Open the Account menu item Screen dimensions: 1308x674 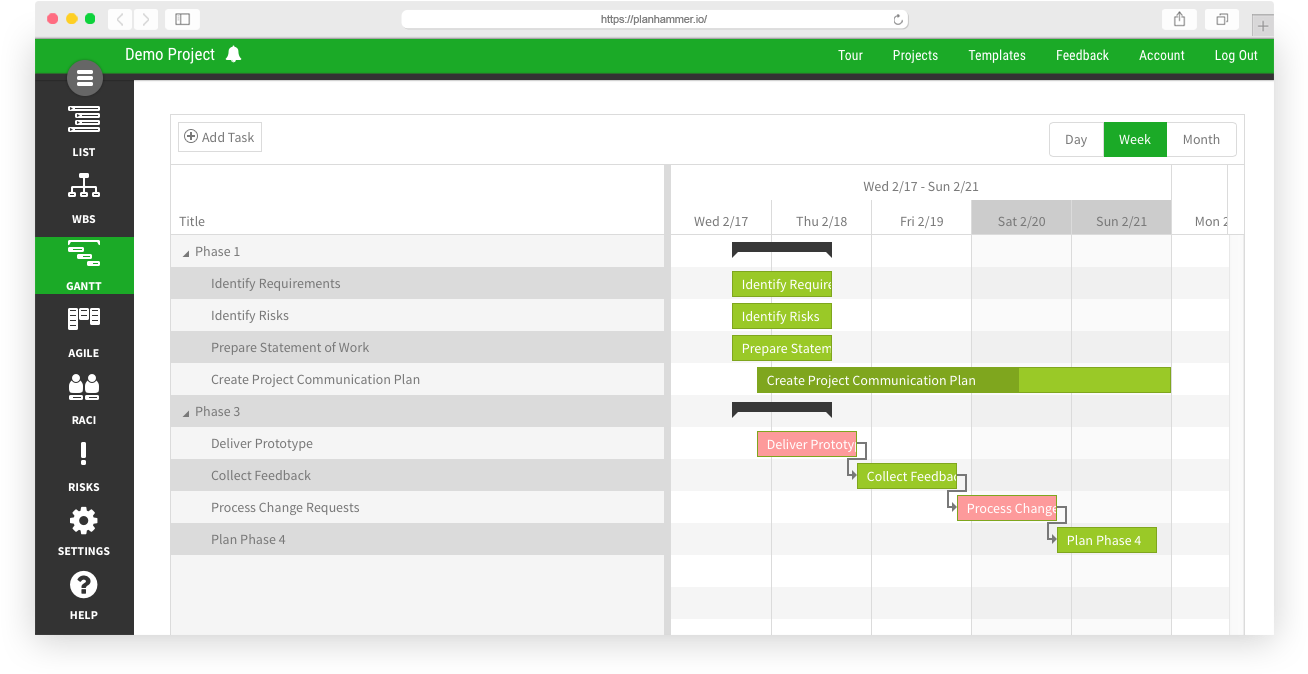1162,55
